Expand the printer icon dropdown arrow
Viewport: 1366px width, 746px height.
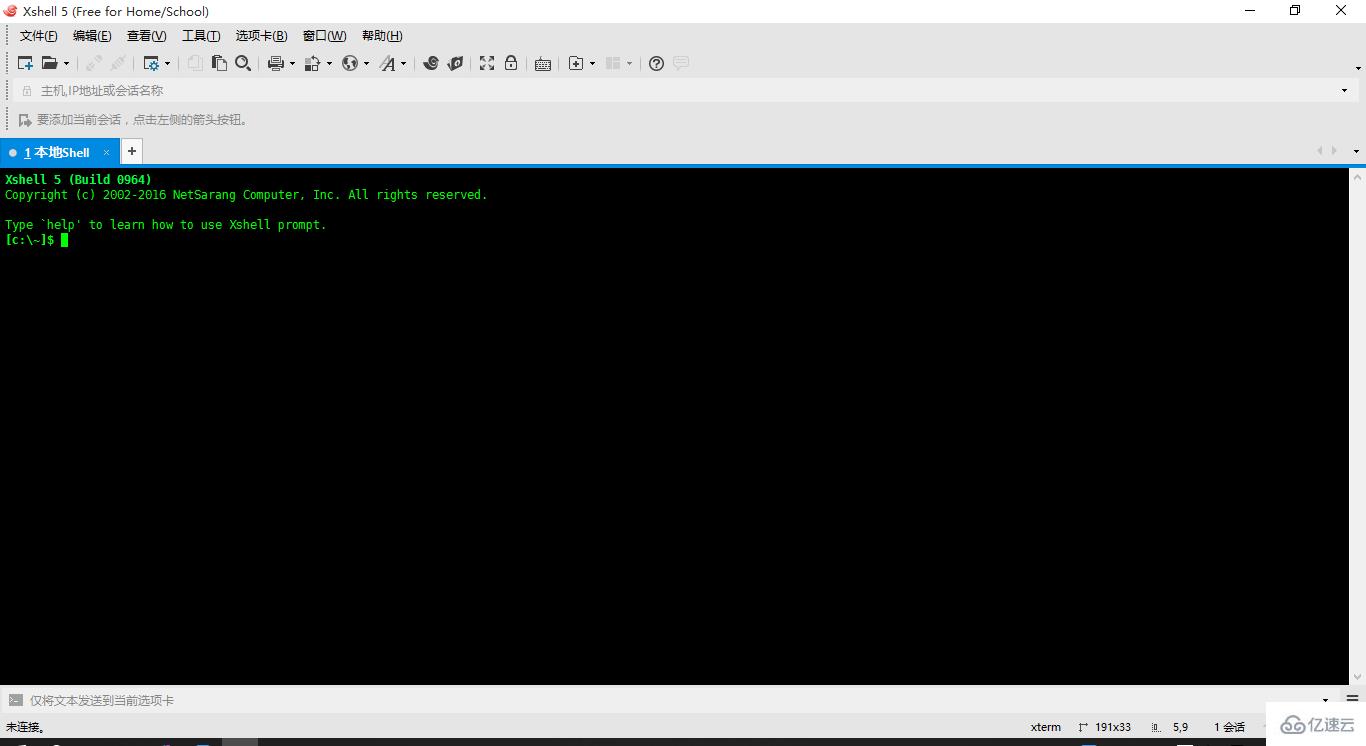click(x=292, y=63)
